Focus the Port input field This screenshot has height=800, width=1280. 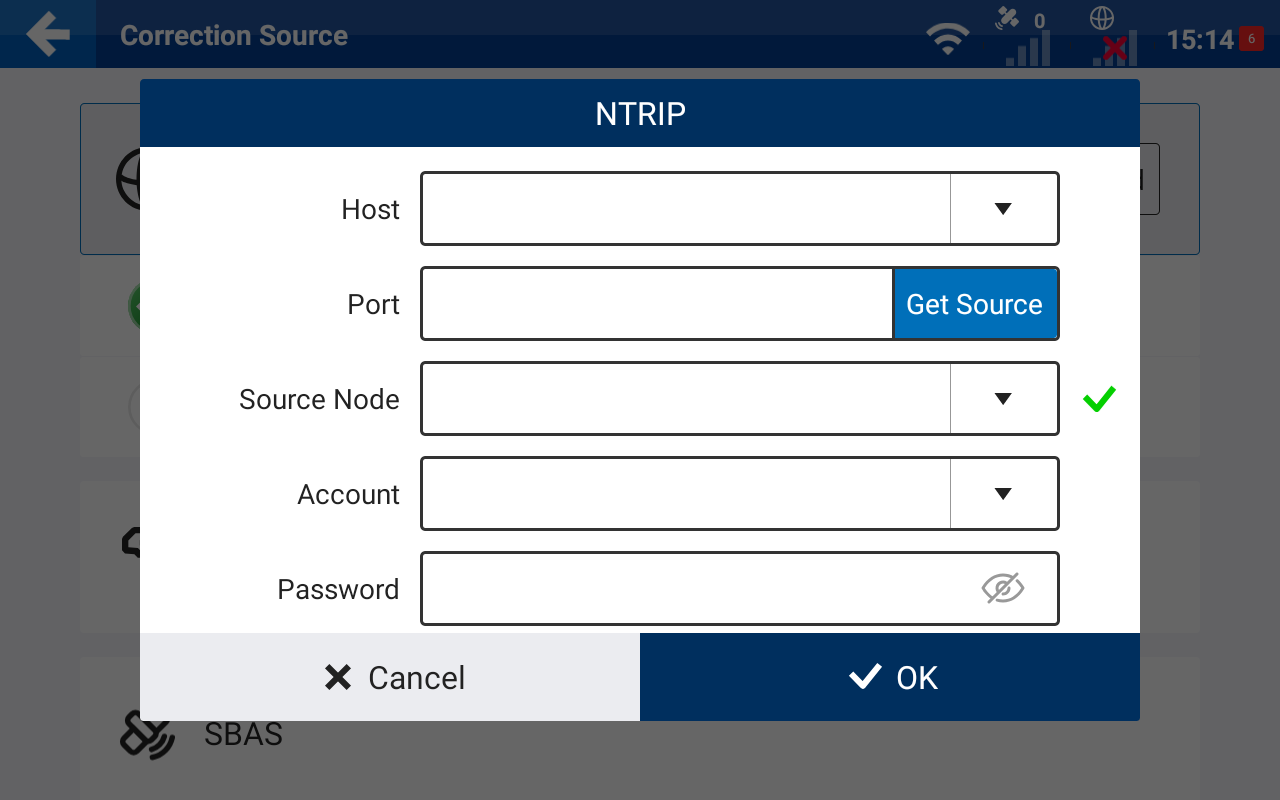pyautogui.click(x=657, y=304)
